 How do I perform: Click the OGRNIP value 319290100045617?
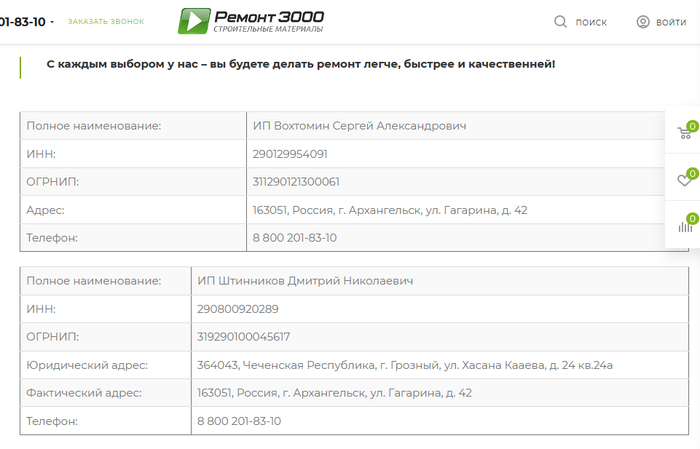coord(243,337)
